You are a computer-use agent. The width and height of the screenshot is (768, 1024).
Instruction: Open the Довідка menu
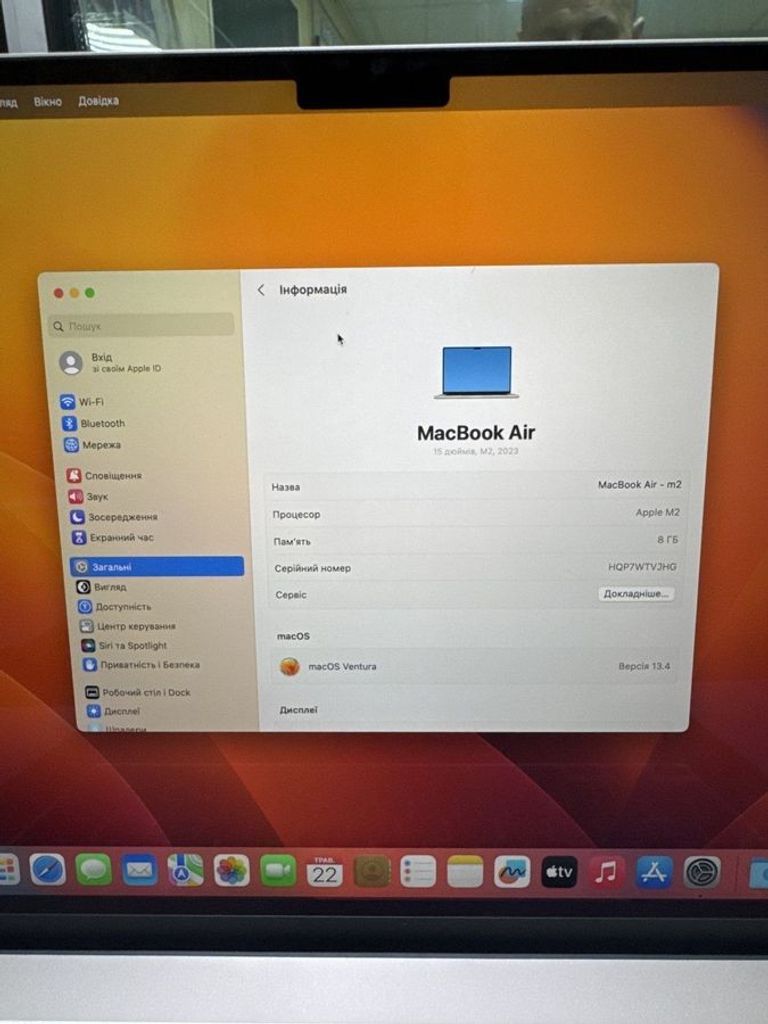(x=99, y=101)
